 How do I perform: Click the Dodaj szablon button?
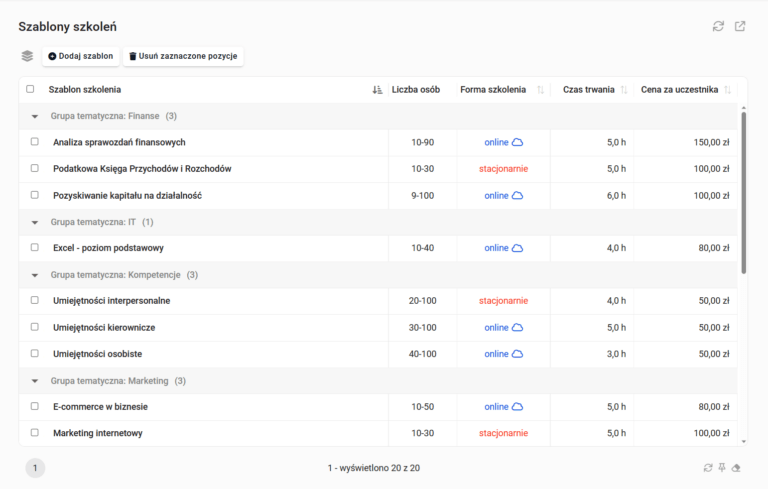81,56
